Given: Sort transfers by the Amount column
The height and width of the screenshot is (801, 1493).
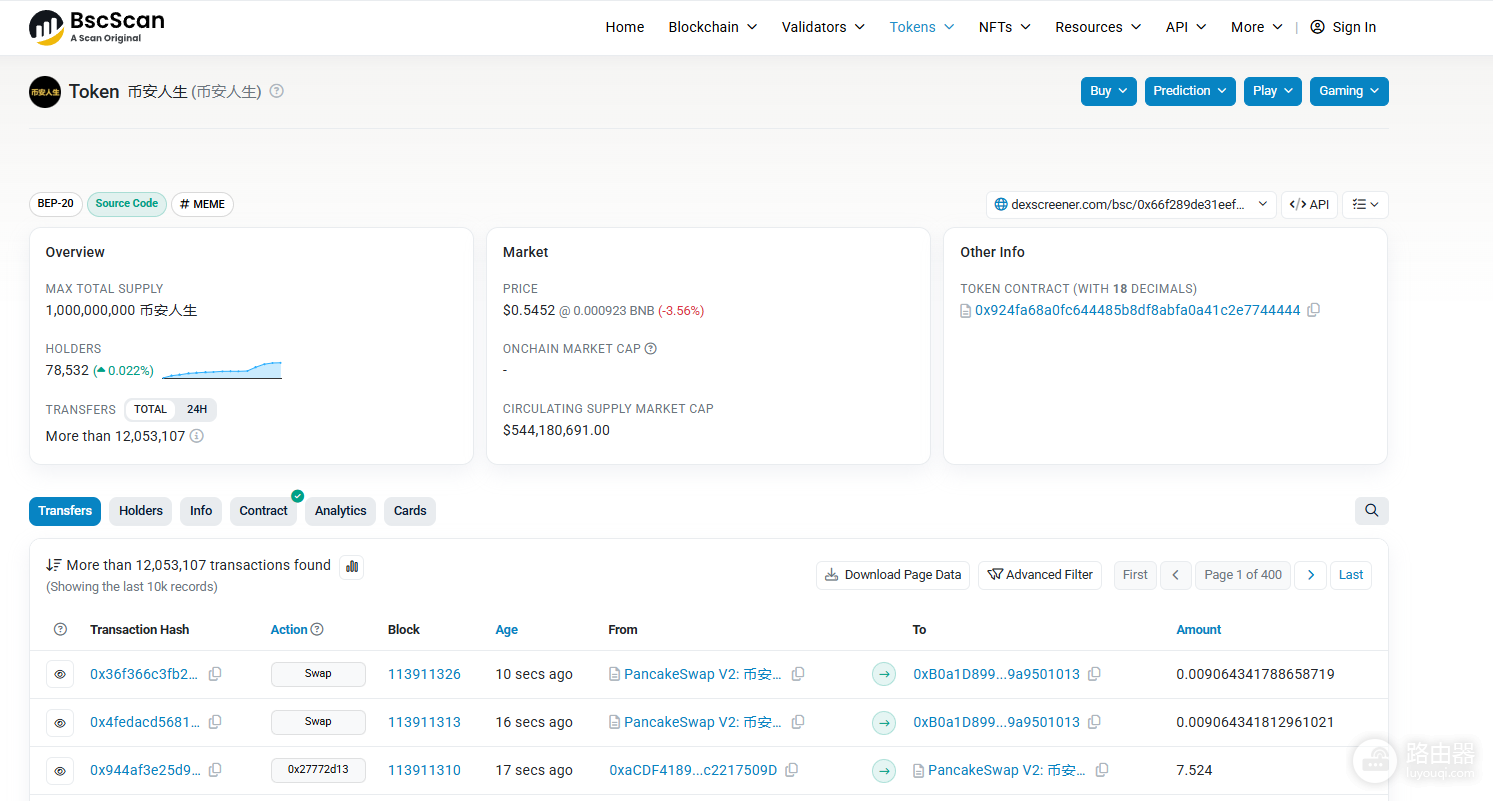Looking at the screenshot, I should (x=1199, y=630).
